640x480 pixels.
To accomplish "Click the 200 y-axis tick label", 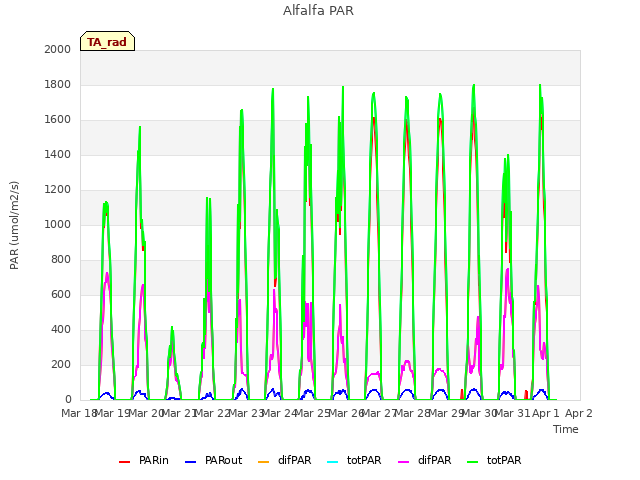I will [x=61, y=364].
